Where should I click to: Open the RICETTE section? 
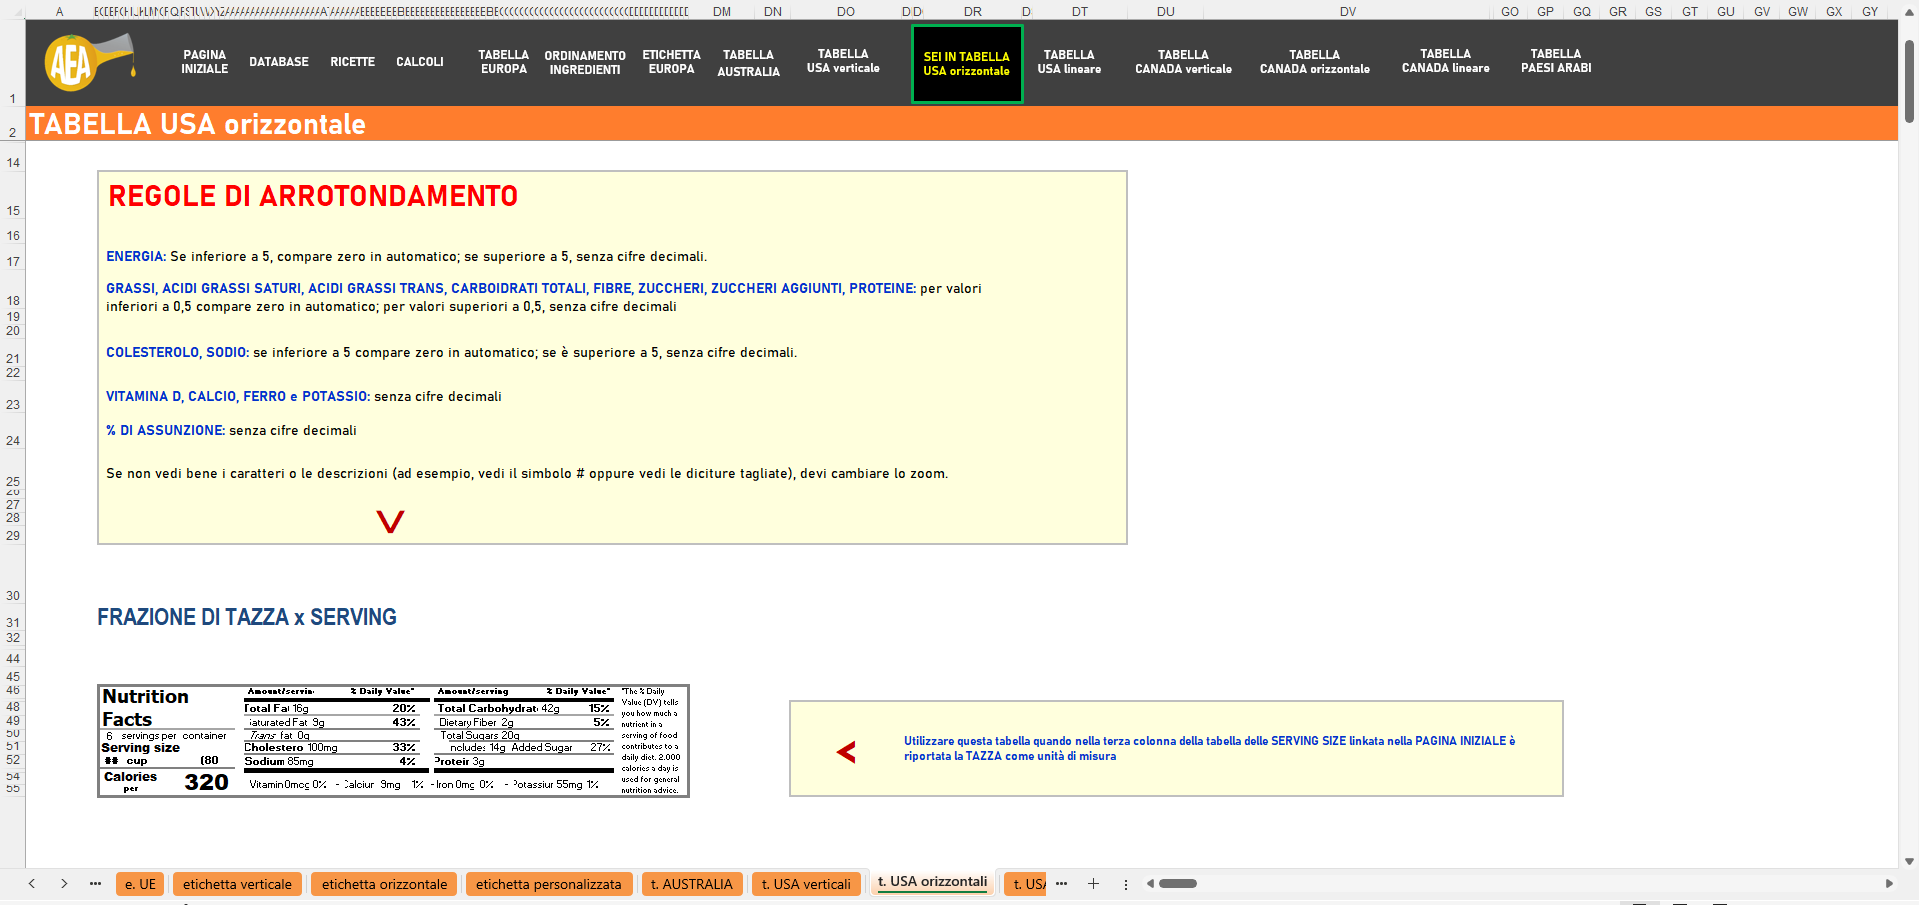[353, 62]
